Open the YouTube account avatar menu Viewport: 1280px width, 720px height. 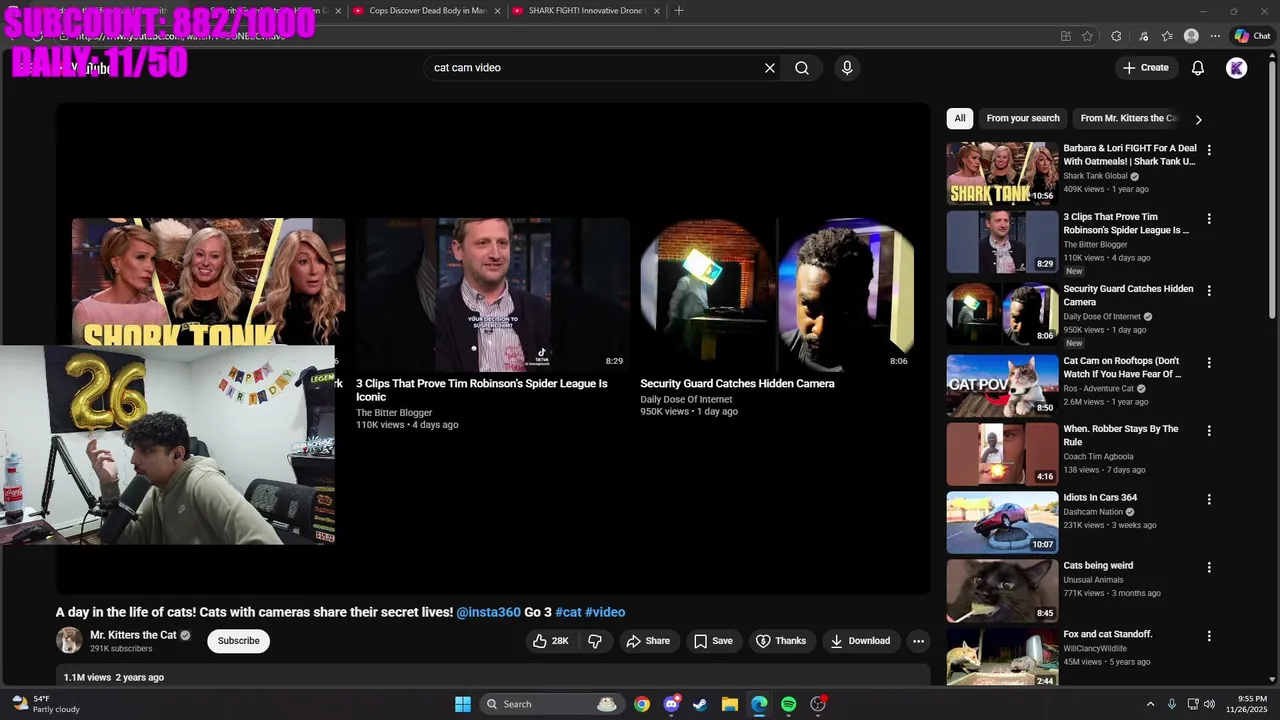point(1237,68)
